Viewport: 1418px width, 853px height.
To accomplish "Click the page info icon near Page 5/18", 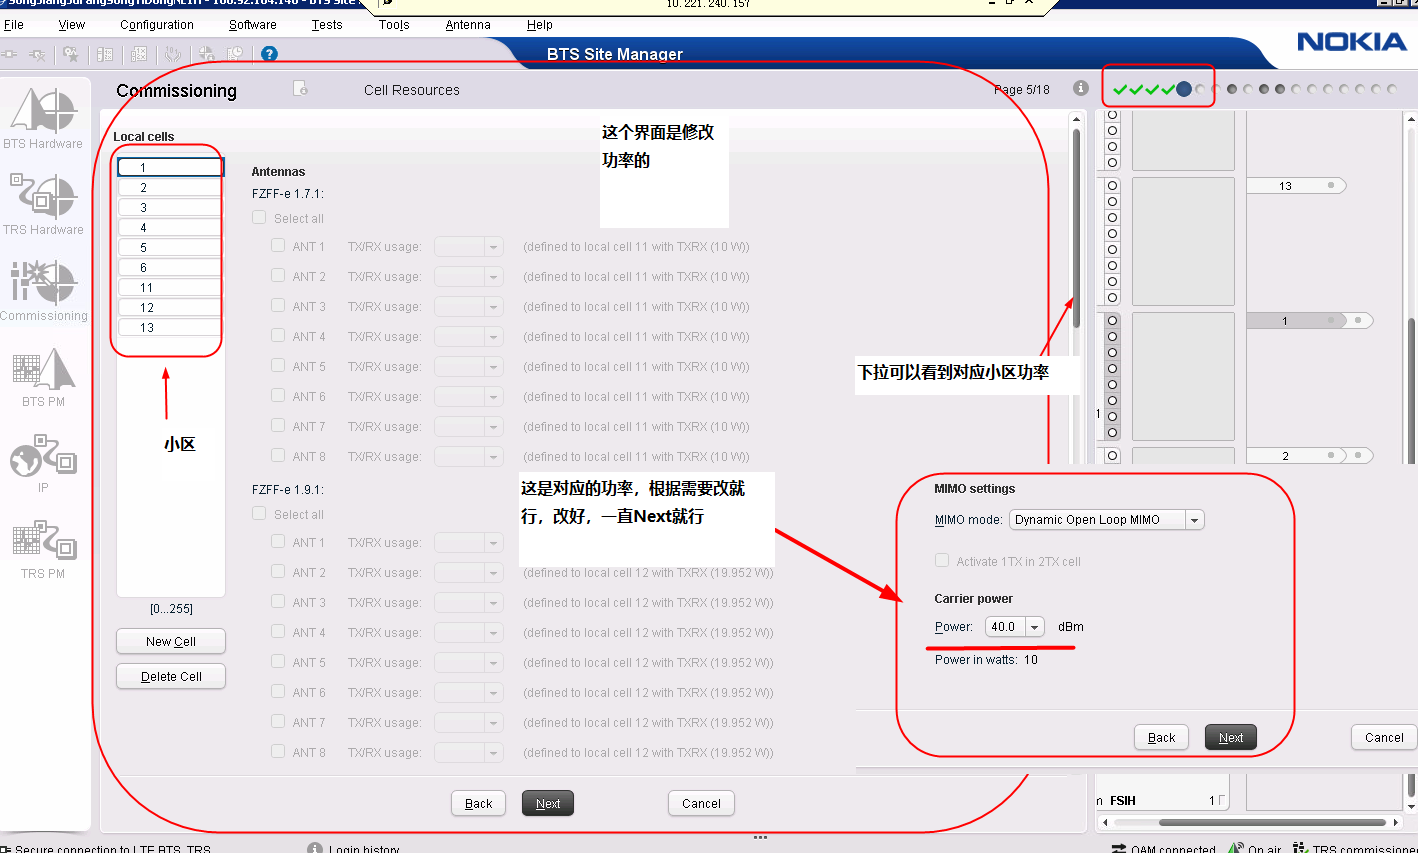I will [x=1080, y=88].
